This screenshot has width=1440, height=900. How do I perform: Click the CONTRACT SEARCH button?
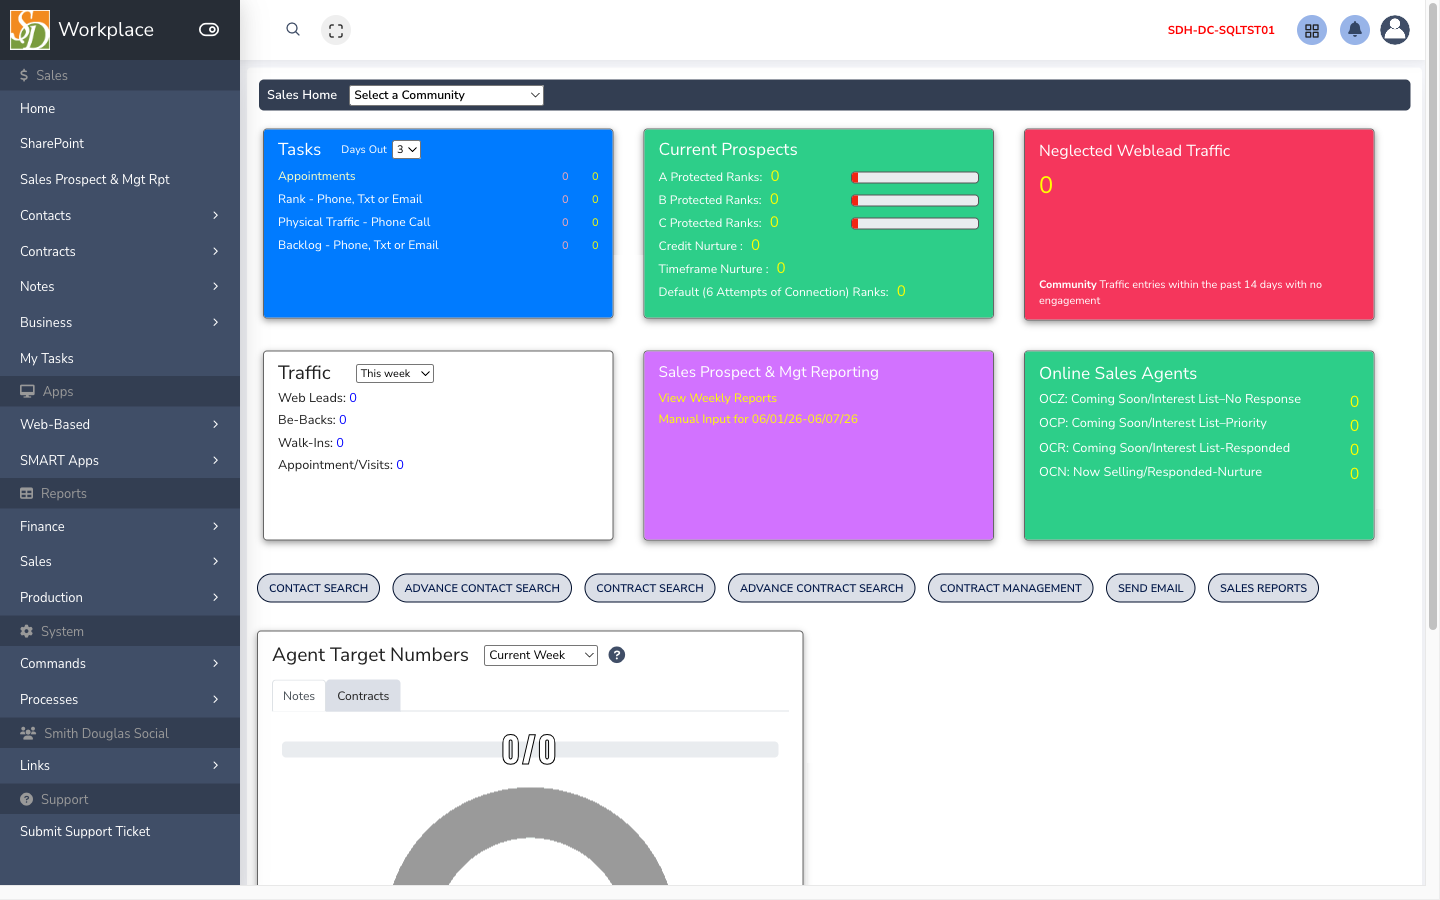[650, 588]
